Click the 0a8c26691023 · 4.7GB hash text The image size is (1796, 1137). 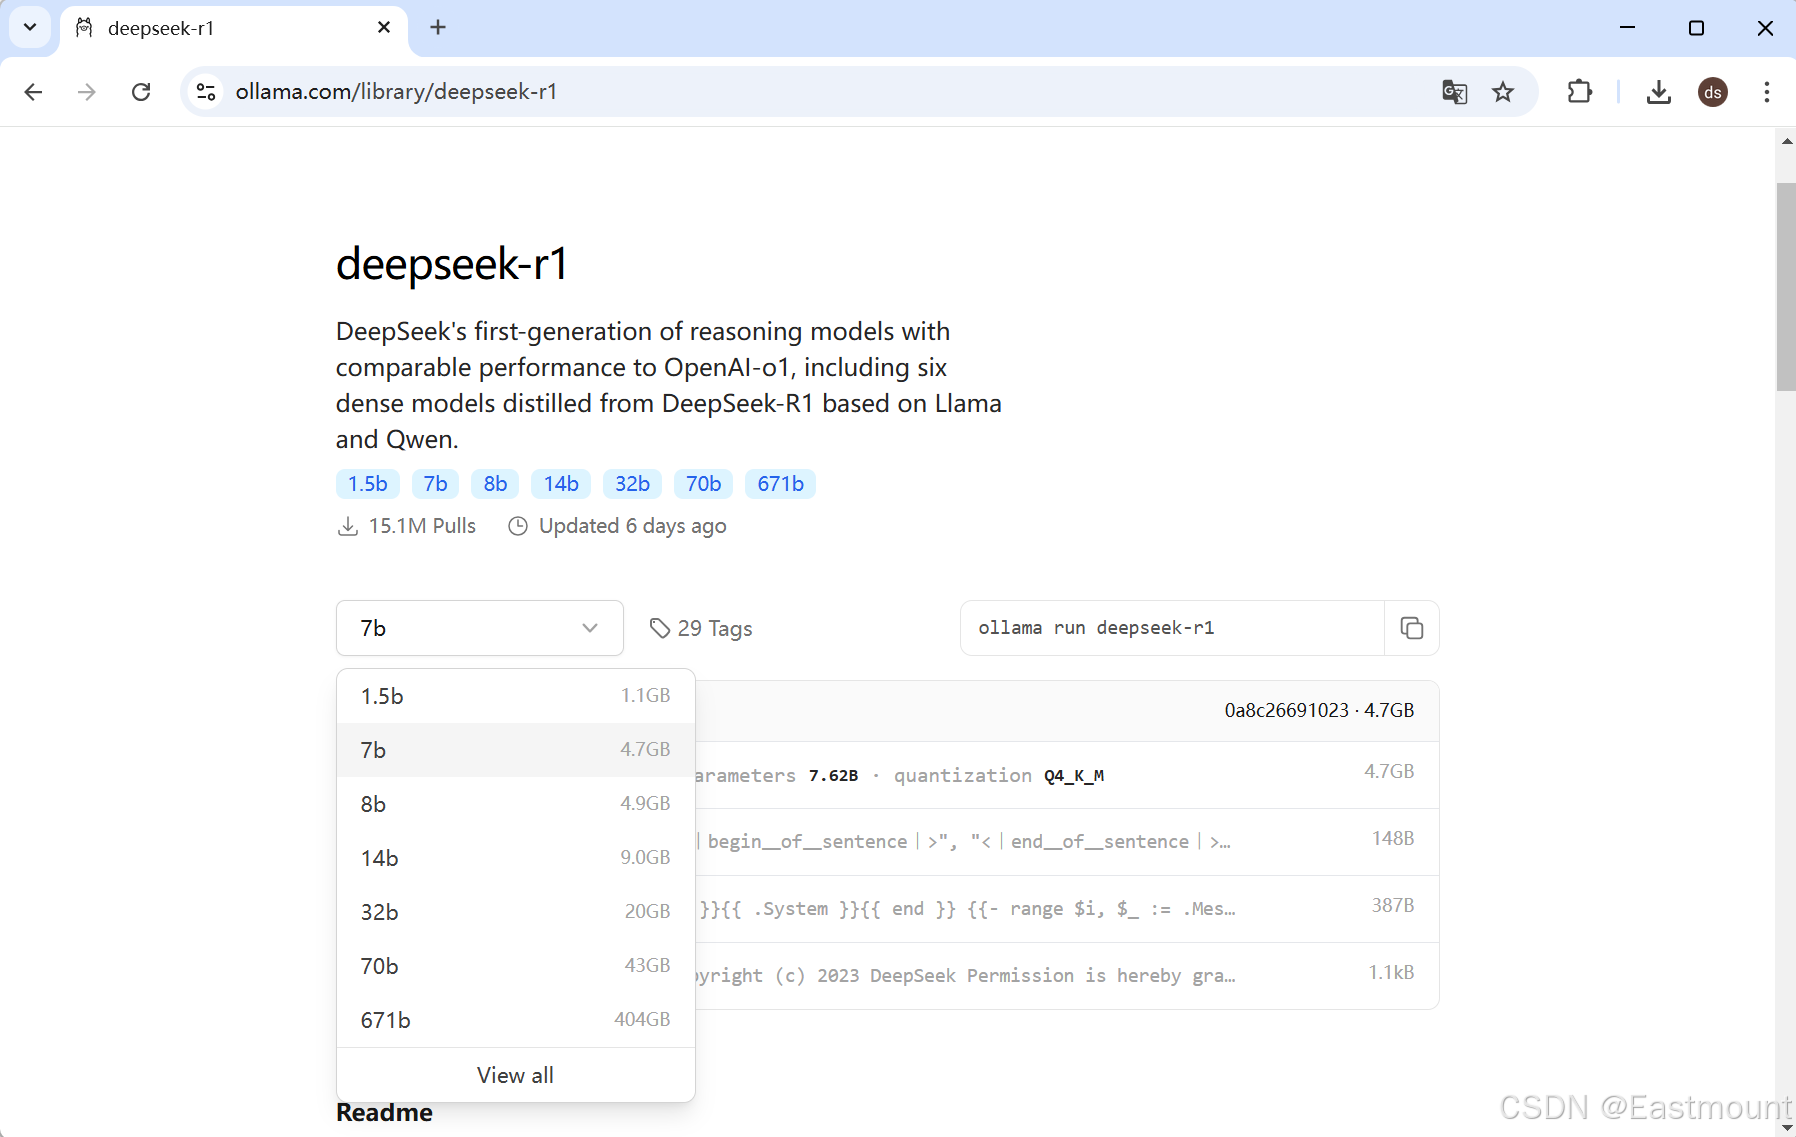(1319, 710)
